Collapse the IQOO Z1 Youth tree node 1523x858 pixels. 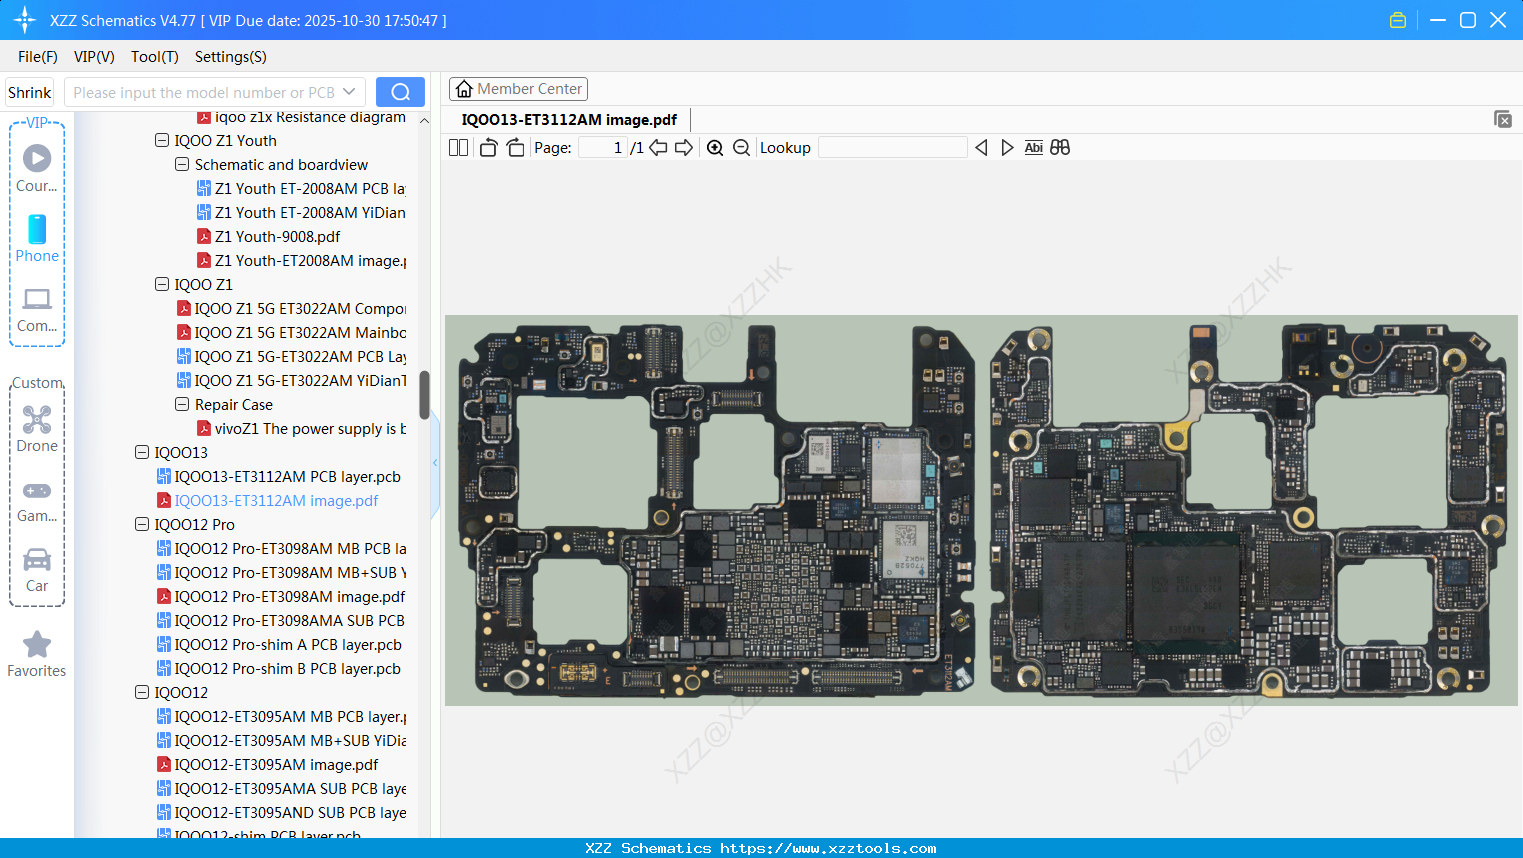click(162, 141)
